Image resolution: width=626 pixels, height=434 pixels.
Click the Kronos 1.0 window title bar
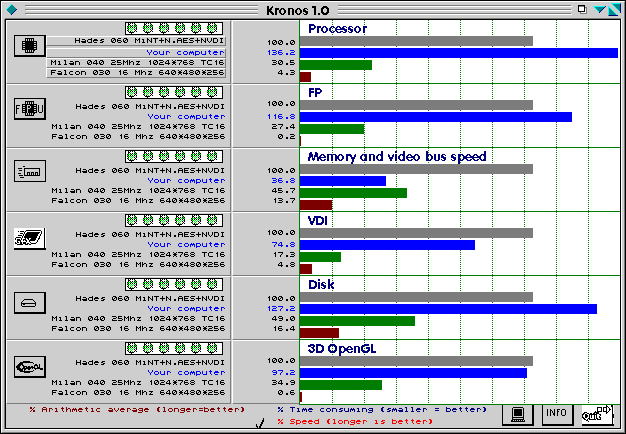tap(312, 8)
